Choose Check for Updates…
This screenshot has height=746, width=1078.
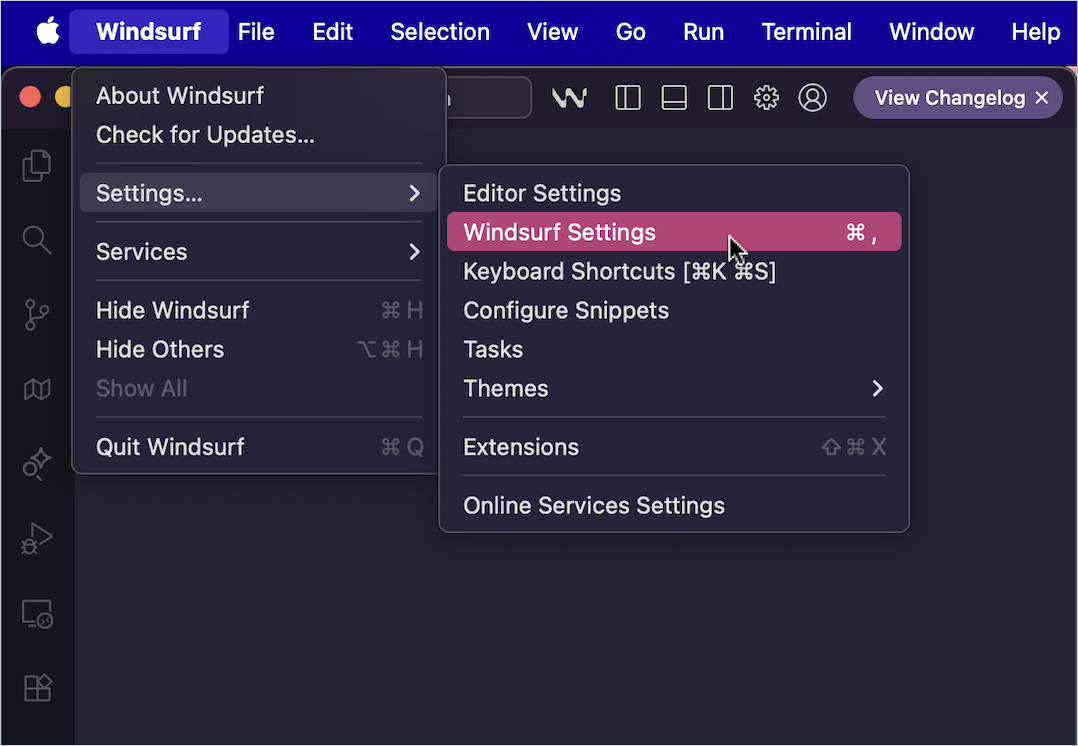point(258,135)
